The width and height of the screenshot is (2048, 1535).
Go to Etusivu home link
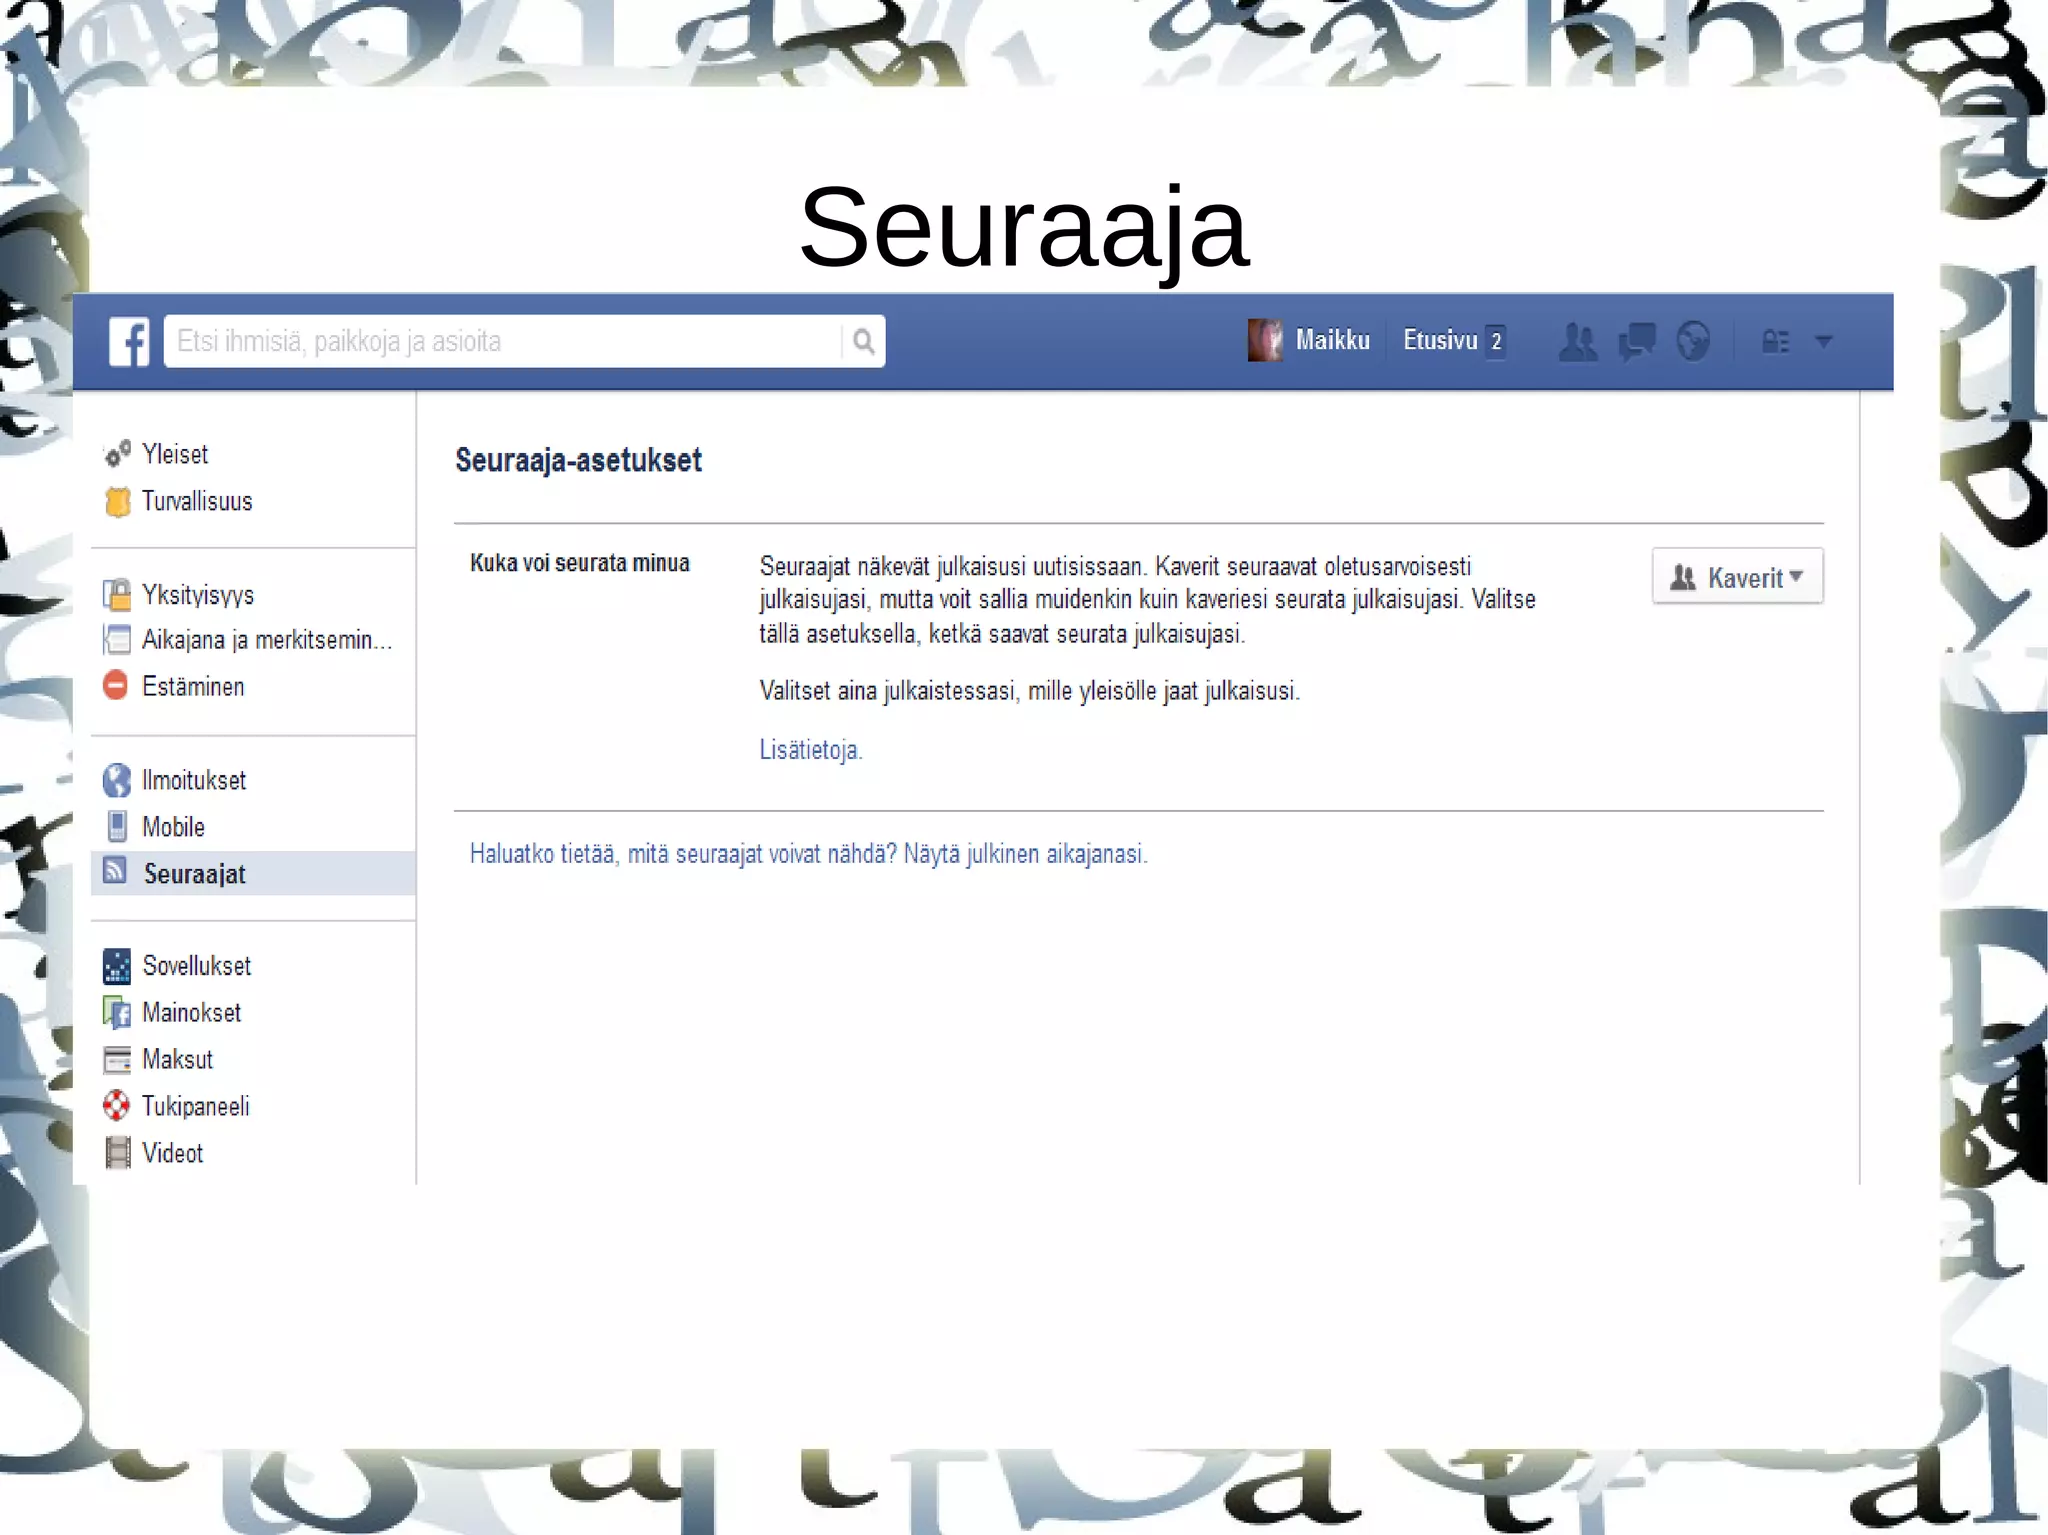[1440, 341]
